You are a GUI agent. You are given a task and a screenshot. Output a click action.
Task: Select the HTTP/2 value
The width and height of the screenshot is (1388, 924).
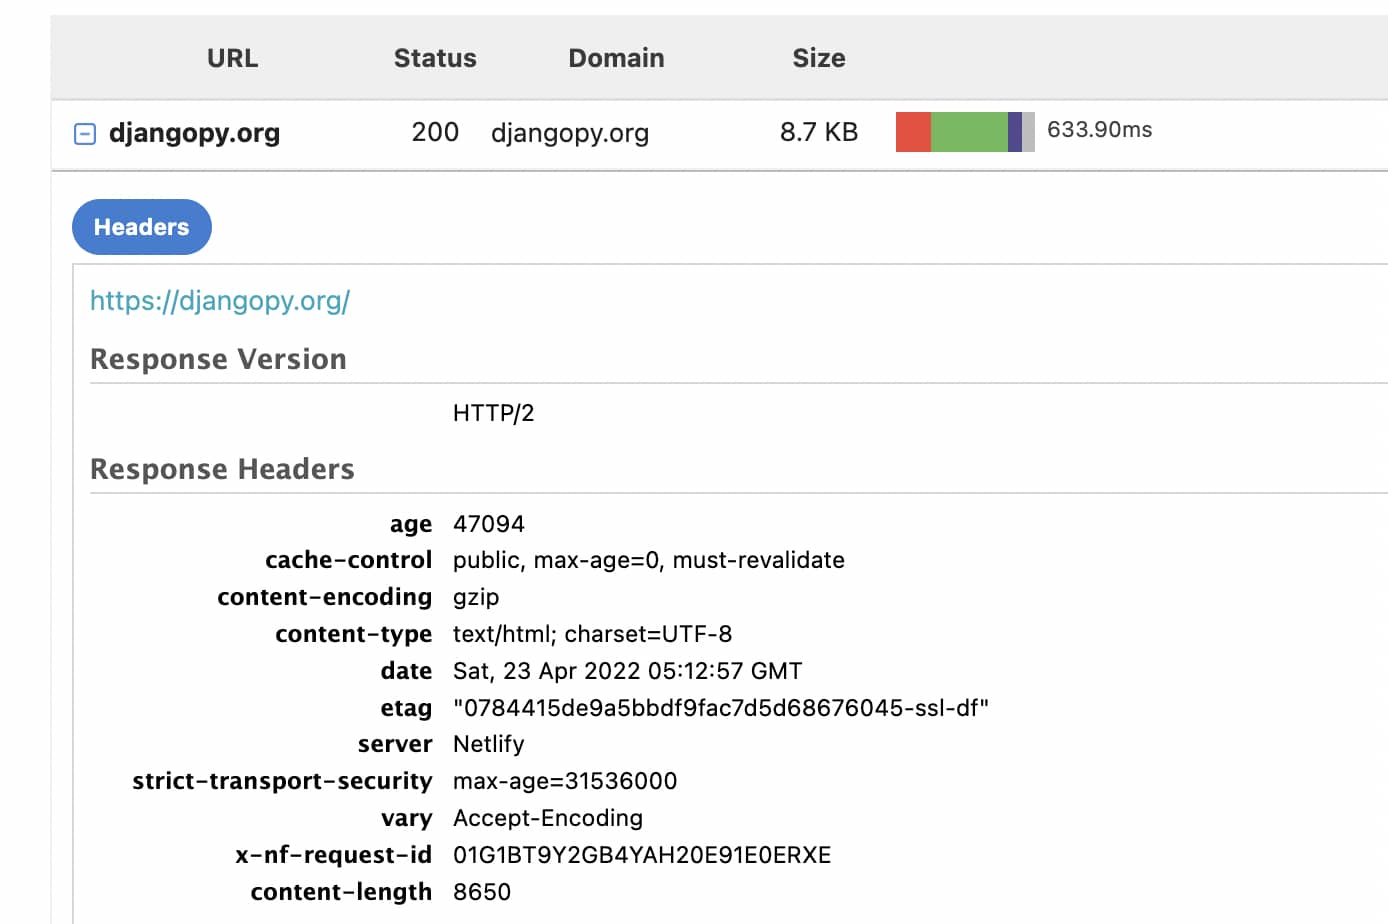tap(494, 413)
